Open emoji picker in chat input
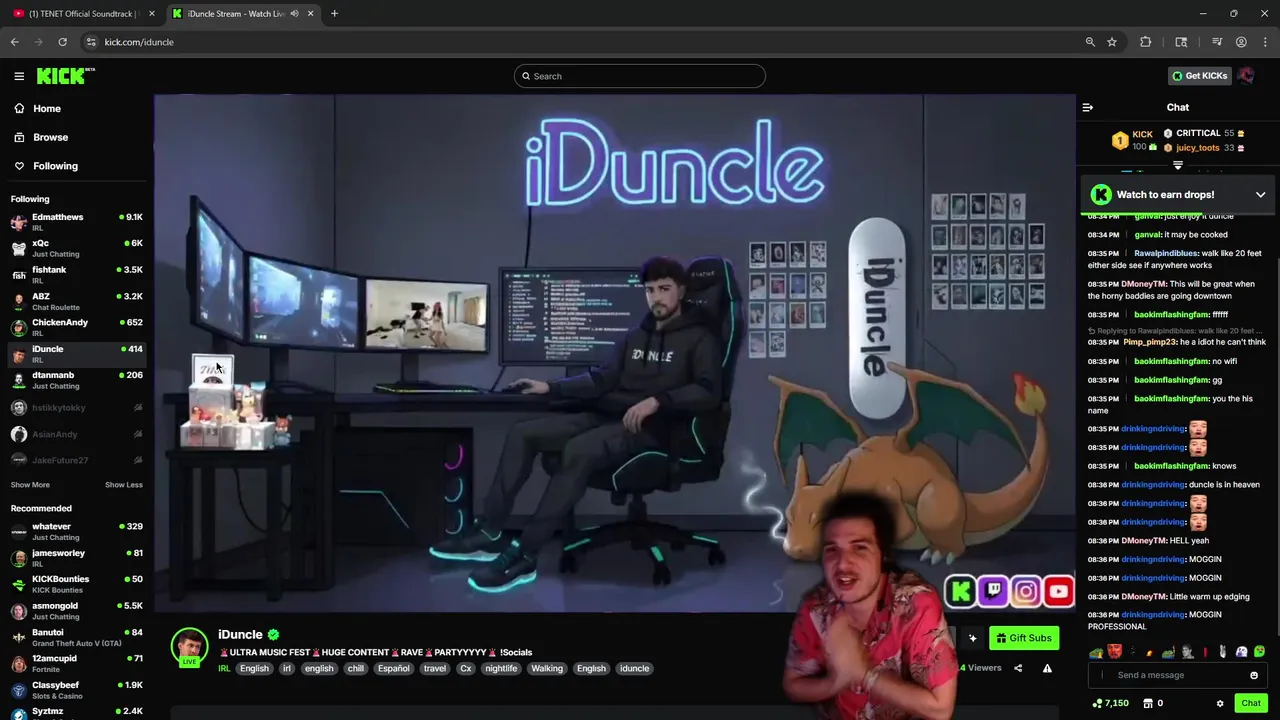Screen dimensions: 1280x720 click(x=1254, y=675)
